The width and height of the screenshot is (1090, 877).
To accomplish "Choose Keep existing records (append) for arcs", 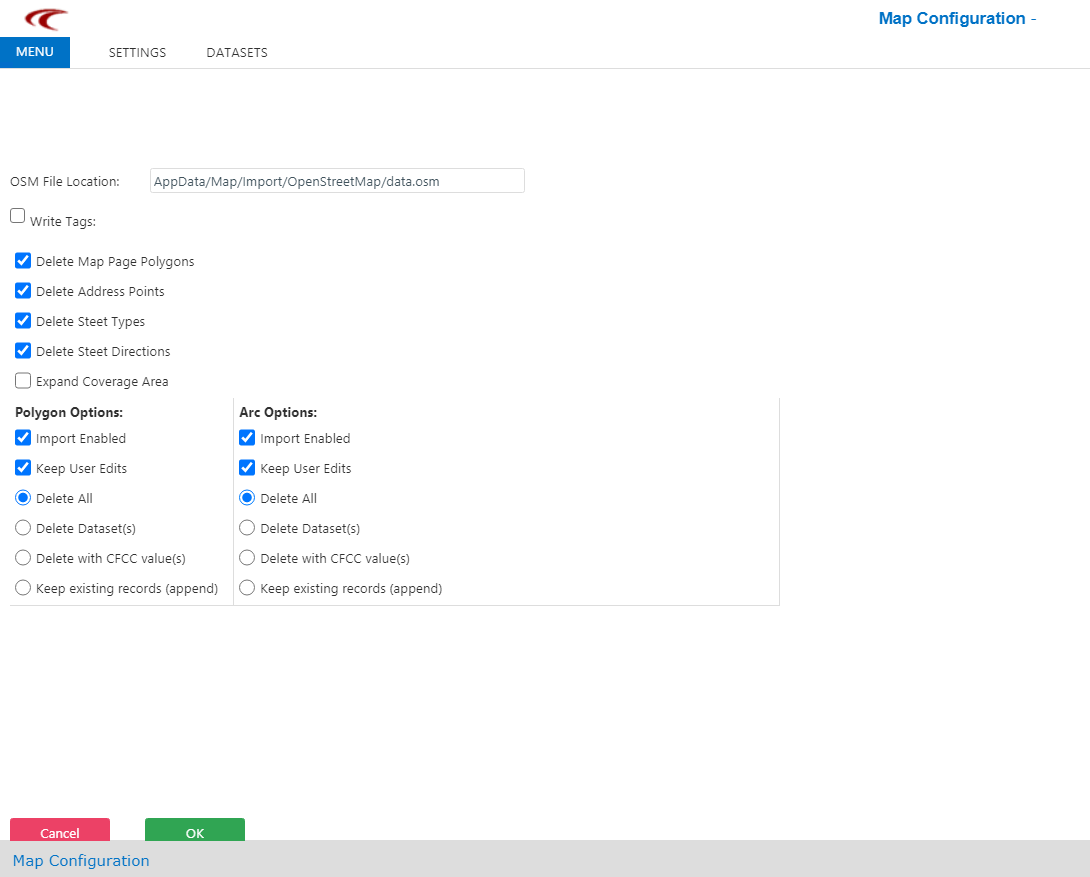I will coord(247,588).
